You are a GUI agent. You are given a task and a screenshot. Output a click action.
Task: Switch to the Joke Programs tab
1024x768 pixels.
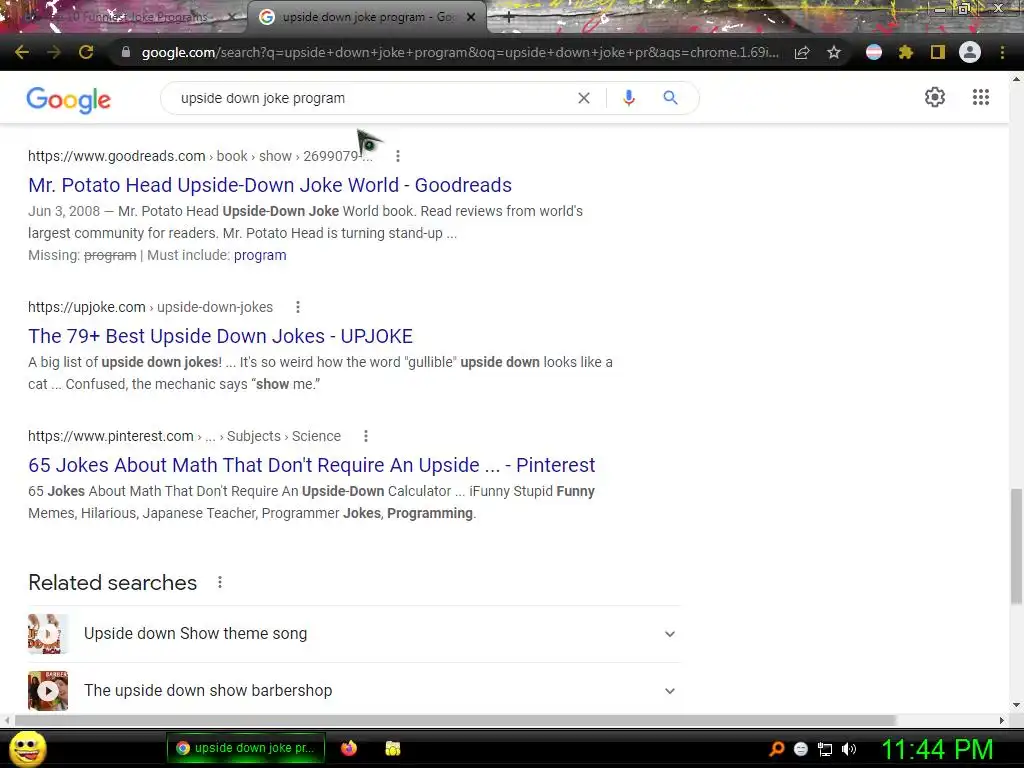pyautogui.click(x=124, y=17)
